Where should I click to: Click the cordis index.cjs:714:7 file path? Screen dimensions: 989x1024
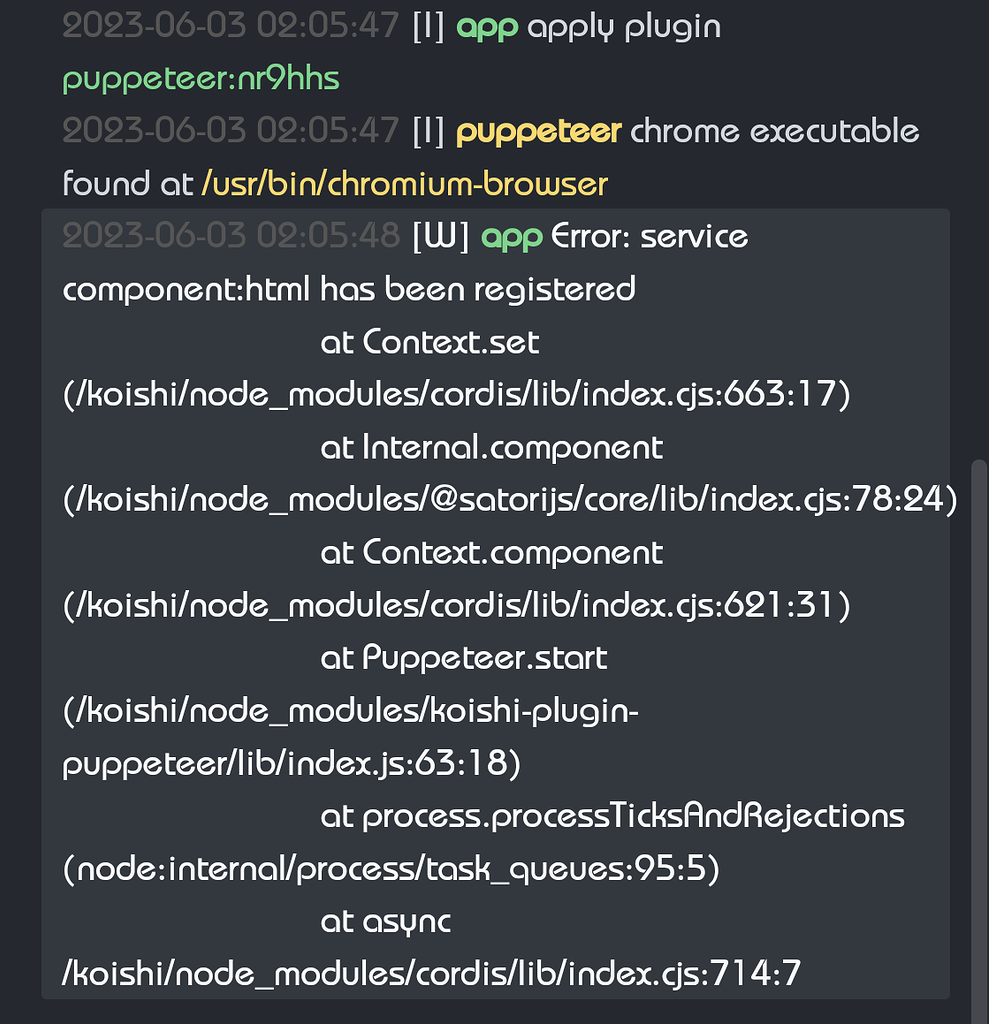click(432, 973)
